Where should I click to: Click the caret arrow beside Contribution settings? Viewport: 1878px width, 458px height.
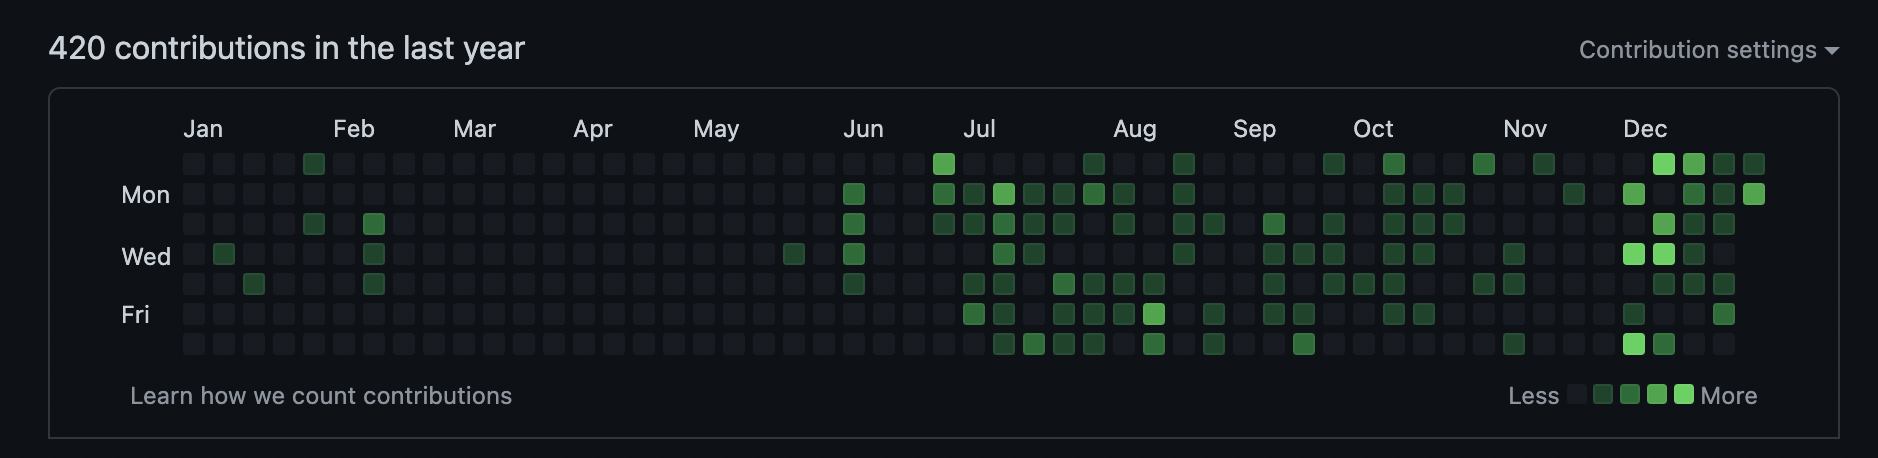pos(1832,50)
